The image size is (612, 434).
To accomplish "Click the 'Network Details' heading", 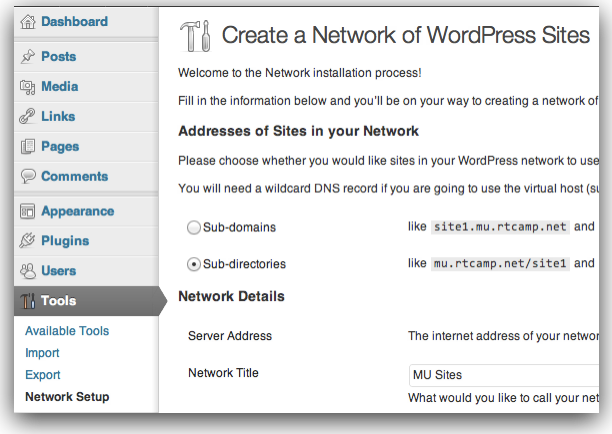I will tap(231, 297).
